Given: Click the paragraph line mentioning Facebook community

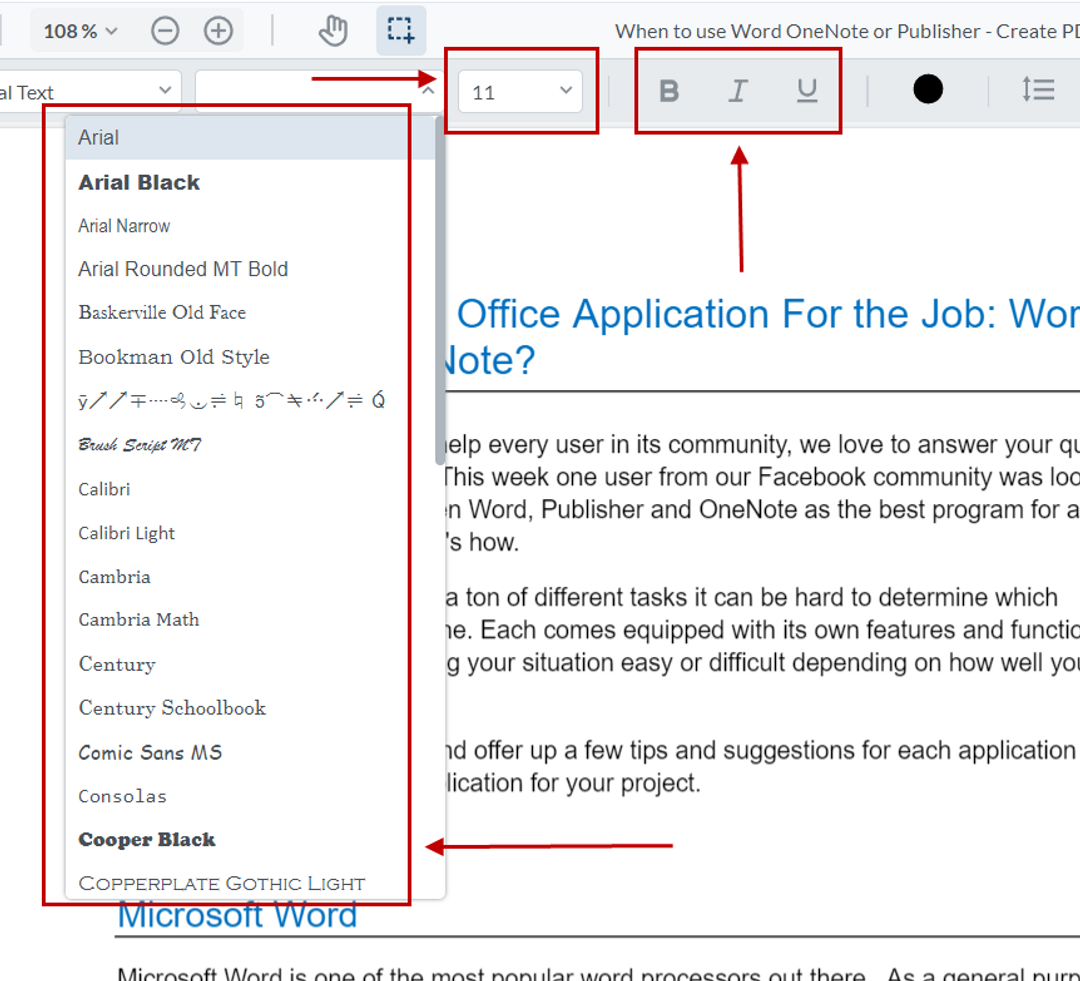Looking at the screenshot, I should (x=760, y=477).
